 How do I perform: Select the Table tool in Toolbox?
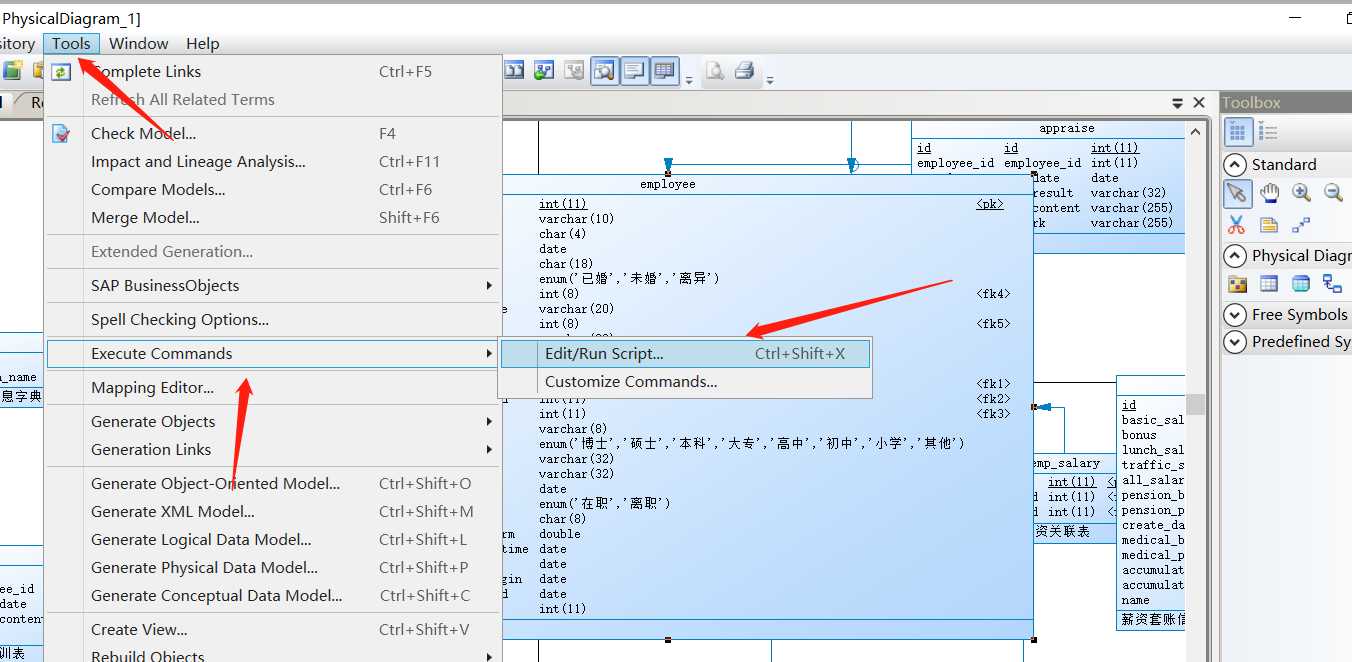tap(1269, 284)
